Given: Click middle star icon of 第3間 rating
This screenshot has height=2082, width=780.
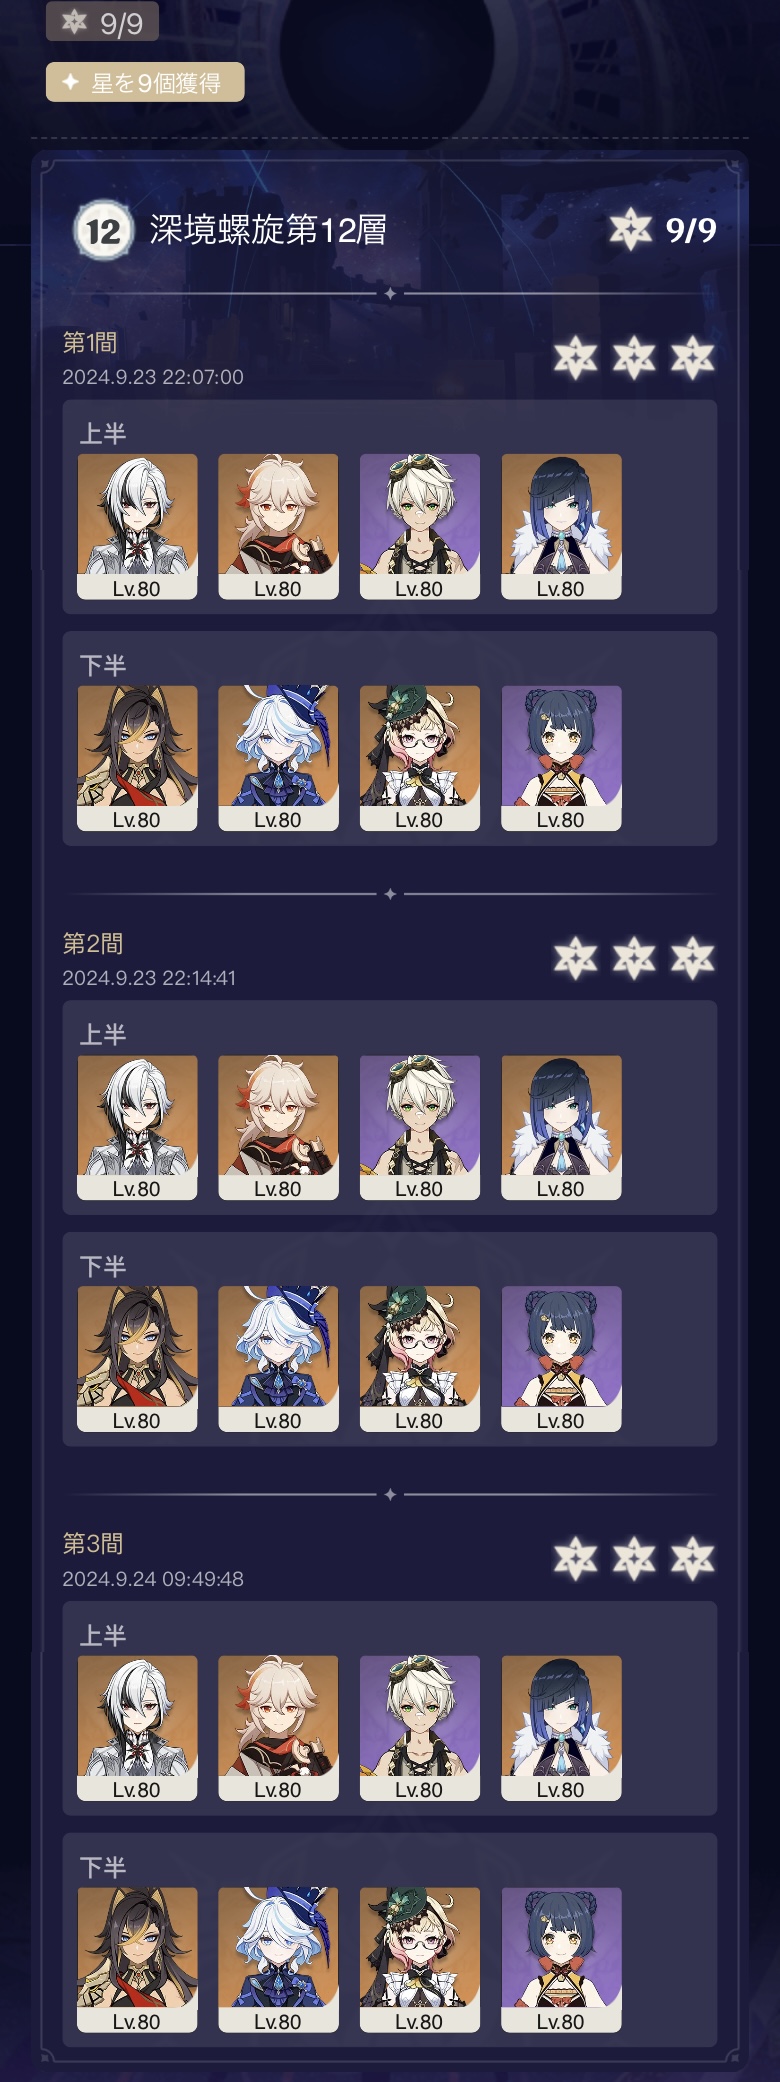Looking at the screenshot, I should [634, 1558].
